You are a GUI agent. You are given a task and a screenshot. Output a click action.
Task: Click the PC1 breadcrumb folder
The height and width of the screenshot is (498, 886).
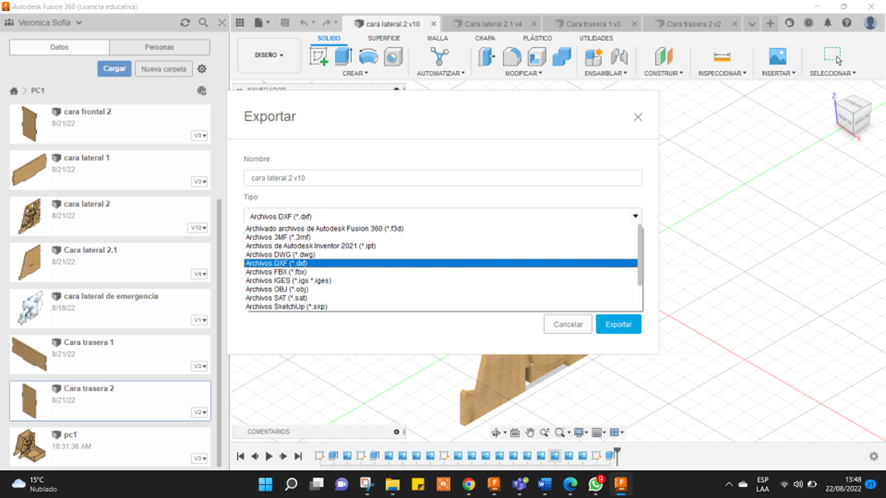37,90
